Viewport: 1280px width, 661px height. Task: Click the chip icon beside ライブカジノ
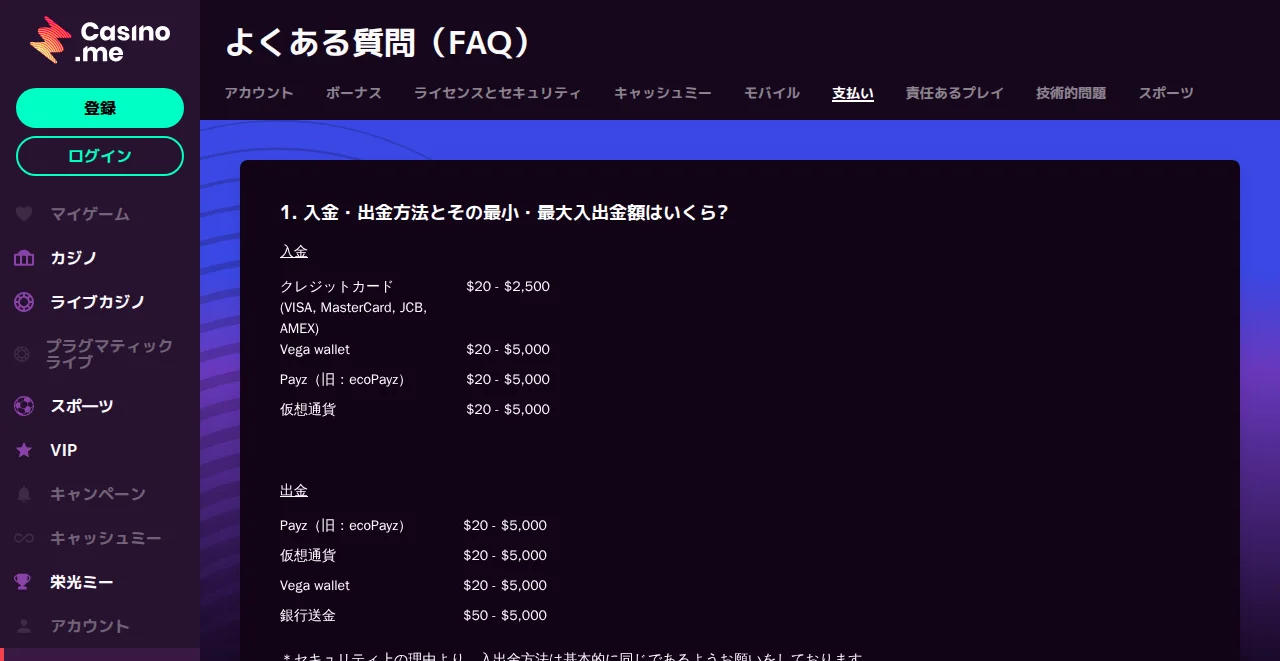[24, 302]
